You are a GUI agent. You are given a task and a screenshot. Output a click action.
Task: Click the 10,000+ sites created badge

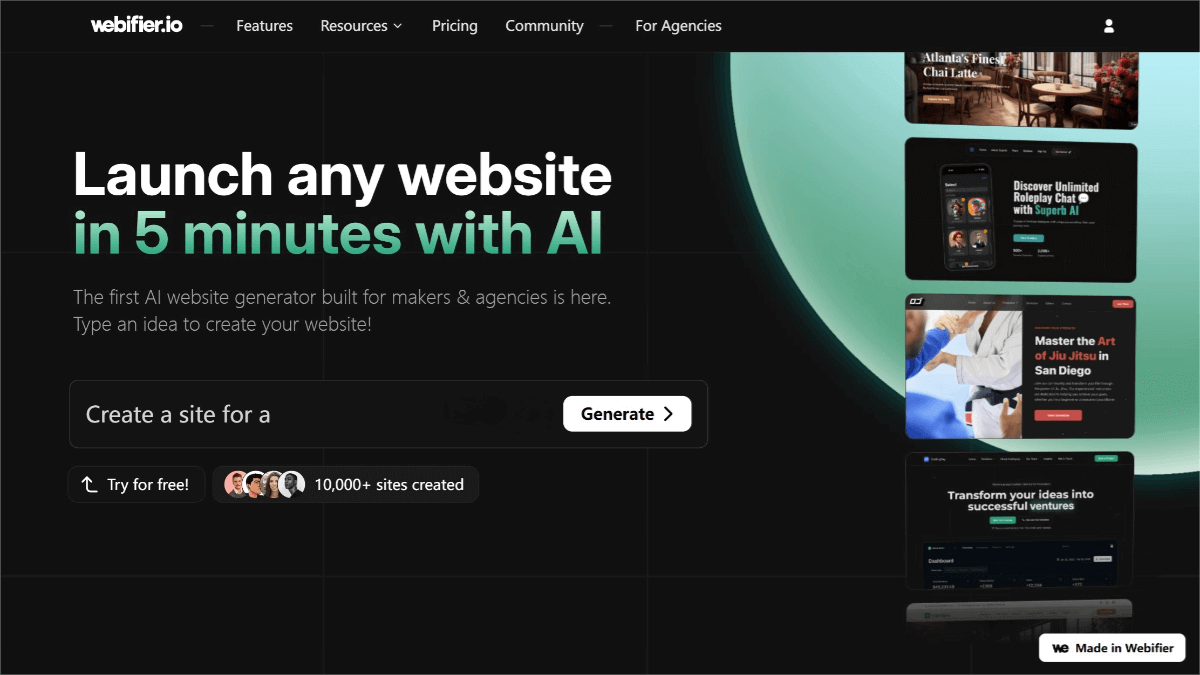345,485
